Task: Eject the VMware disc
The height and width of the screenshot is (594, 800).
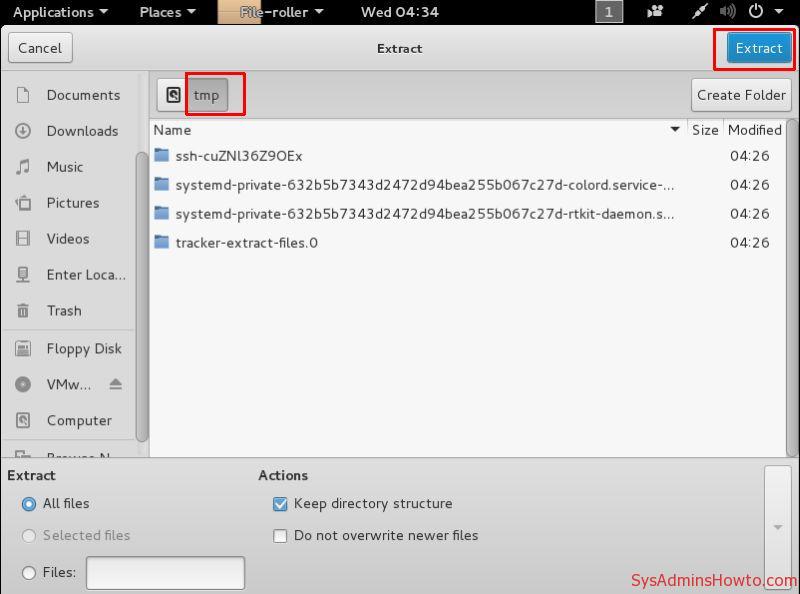Action: point(115,384)
